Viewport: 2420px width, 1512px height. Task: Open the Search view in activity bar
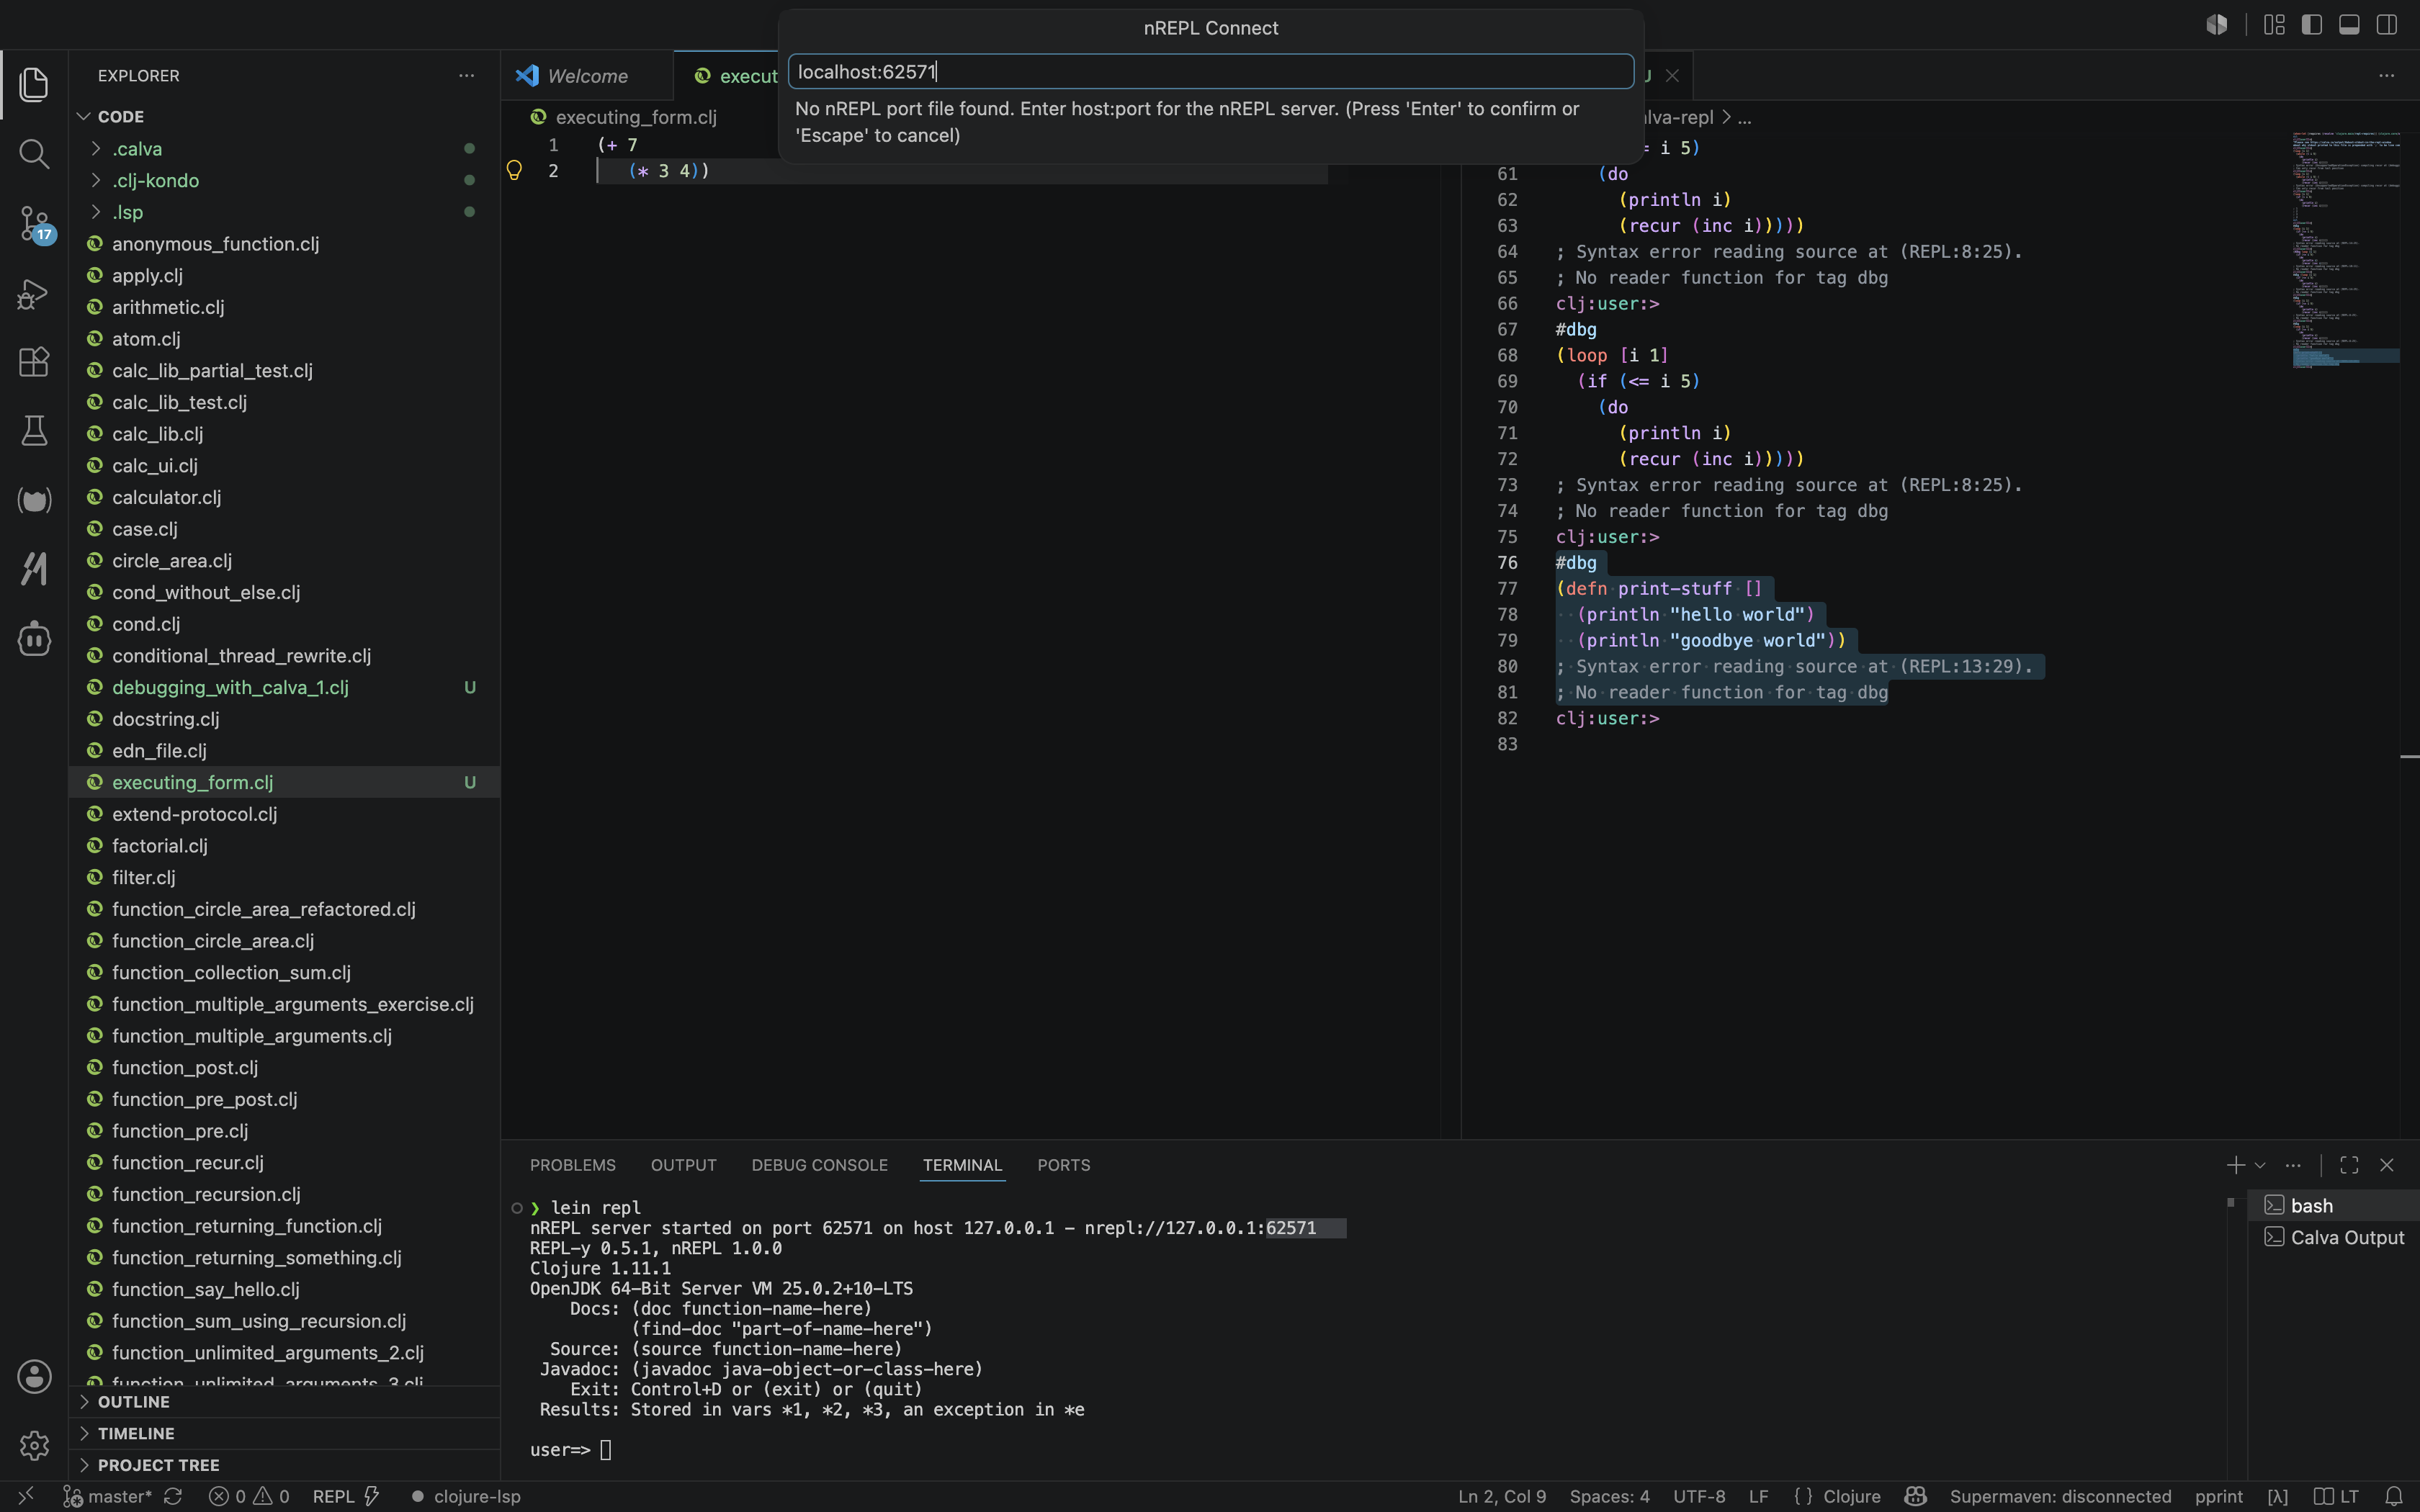point(34,153)
